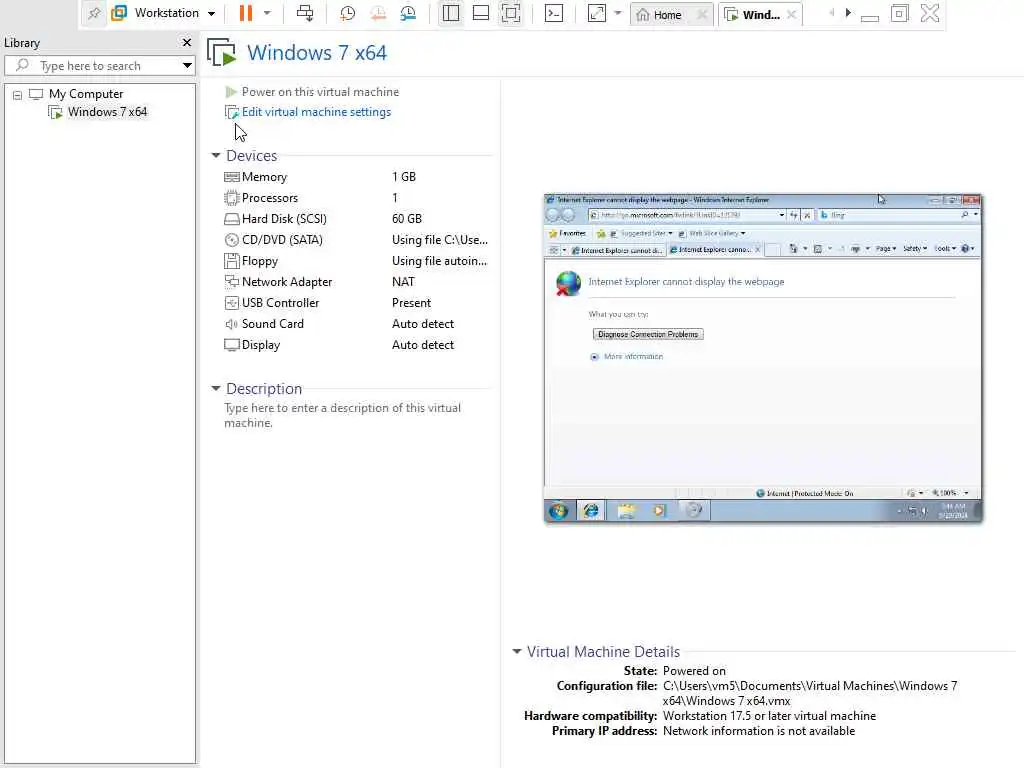Screen dimensions: 1024x768
Task: Select Windows 7 x64 in library tree
Action: click(107, 112)
